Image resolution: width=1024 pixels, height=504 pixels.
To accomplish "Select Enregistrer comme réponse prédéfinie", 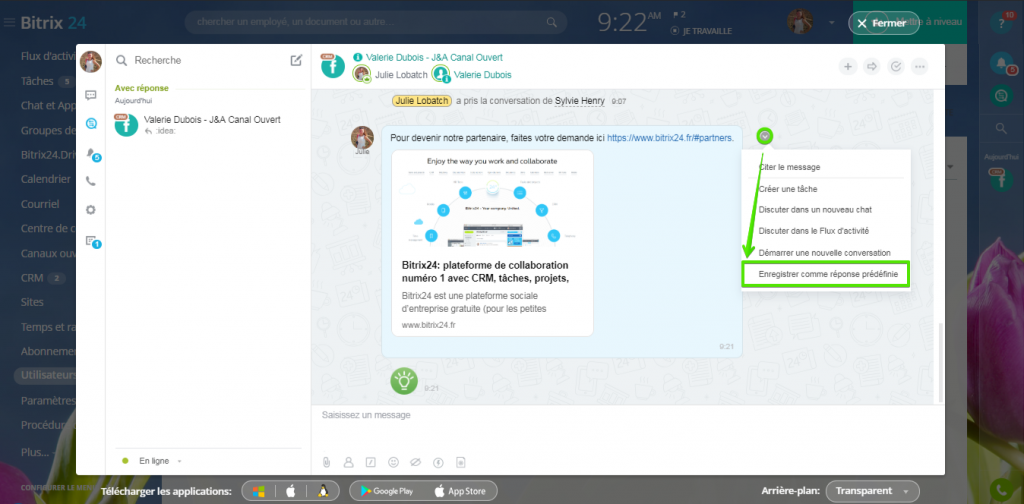I will tap(826, 275).
